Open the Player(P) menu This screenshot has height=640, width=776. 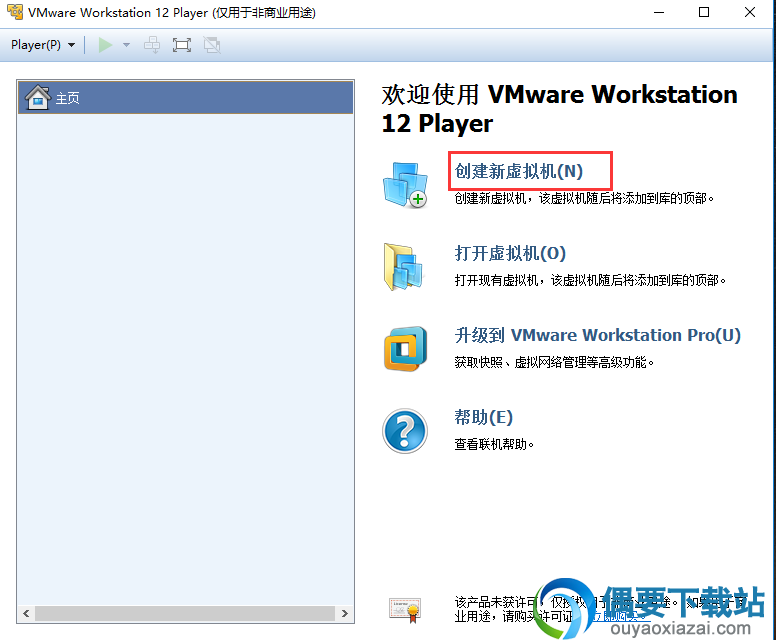pos(43,45)
